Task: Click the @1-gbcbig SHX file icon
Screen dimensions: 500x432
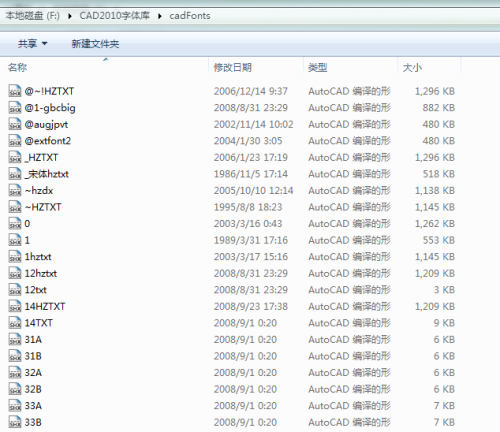Action: coord(15,108)
